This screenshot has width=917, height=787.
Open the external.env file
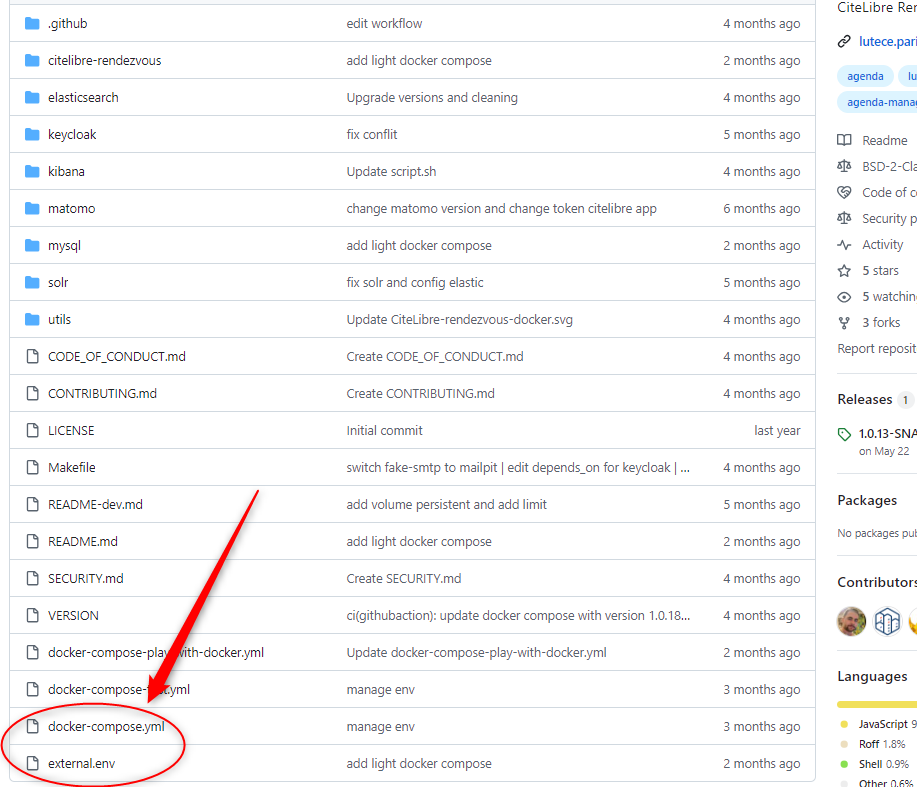pos(81,763)
